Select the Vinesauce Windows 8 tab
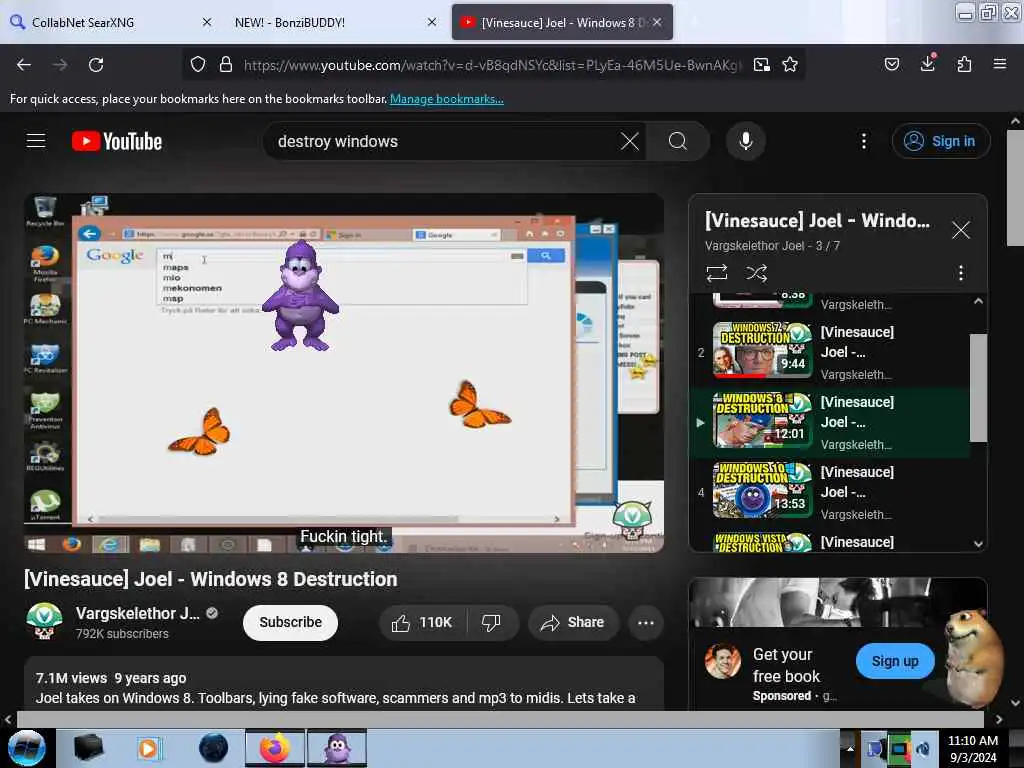This screenshot has height=768, width=1024. click(x=562, y=22)
